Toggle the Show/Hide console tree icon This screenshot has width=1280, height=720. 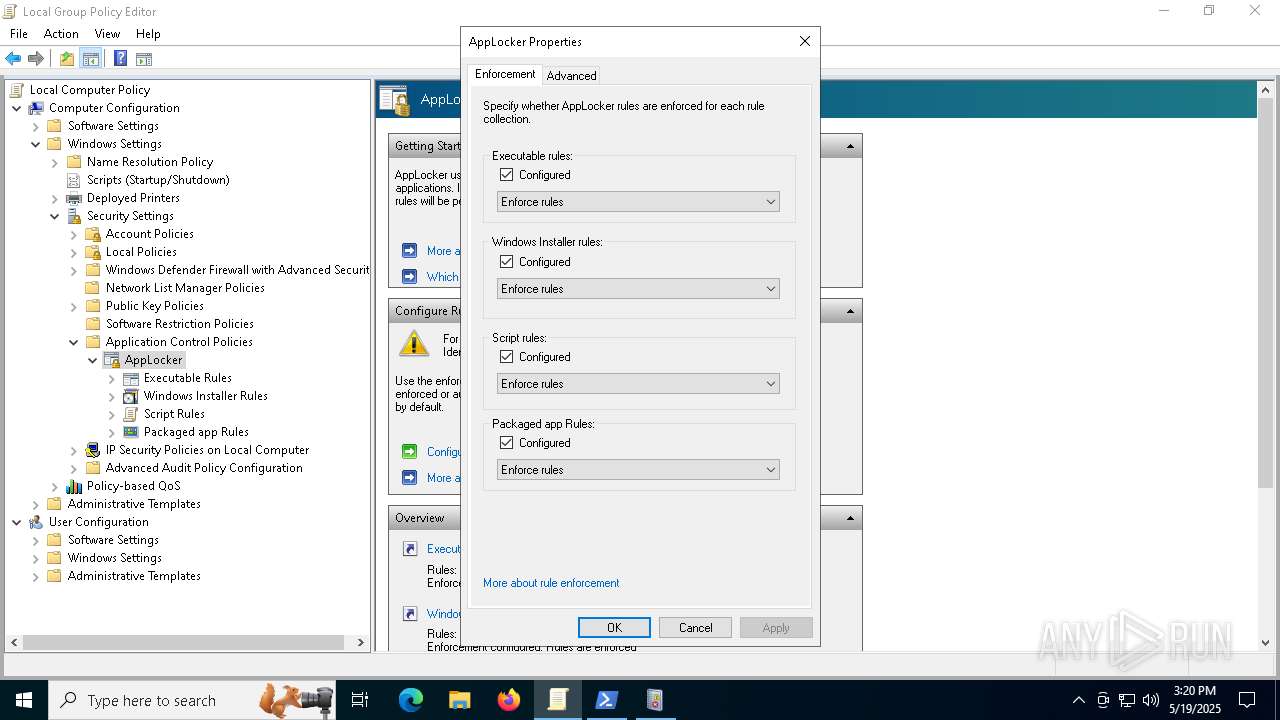tap(91, 59)
